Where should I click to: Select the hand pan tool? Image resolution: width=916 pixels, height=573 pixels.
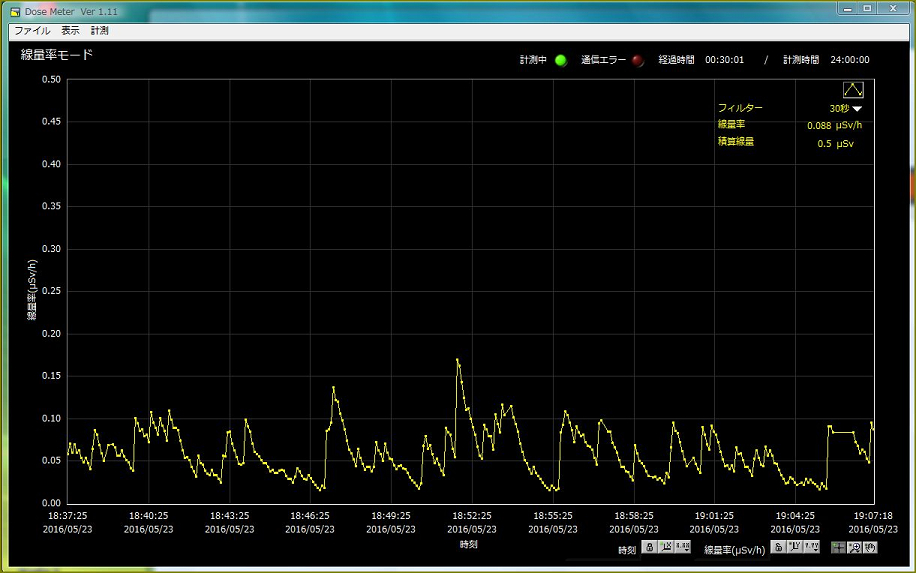(x=870, y=547)
